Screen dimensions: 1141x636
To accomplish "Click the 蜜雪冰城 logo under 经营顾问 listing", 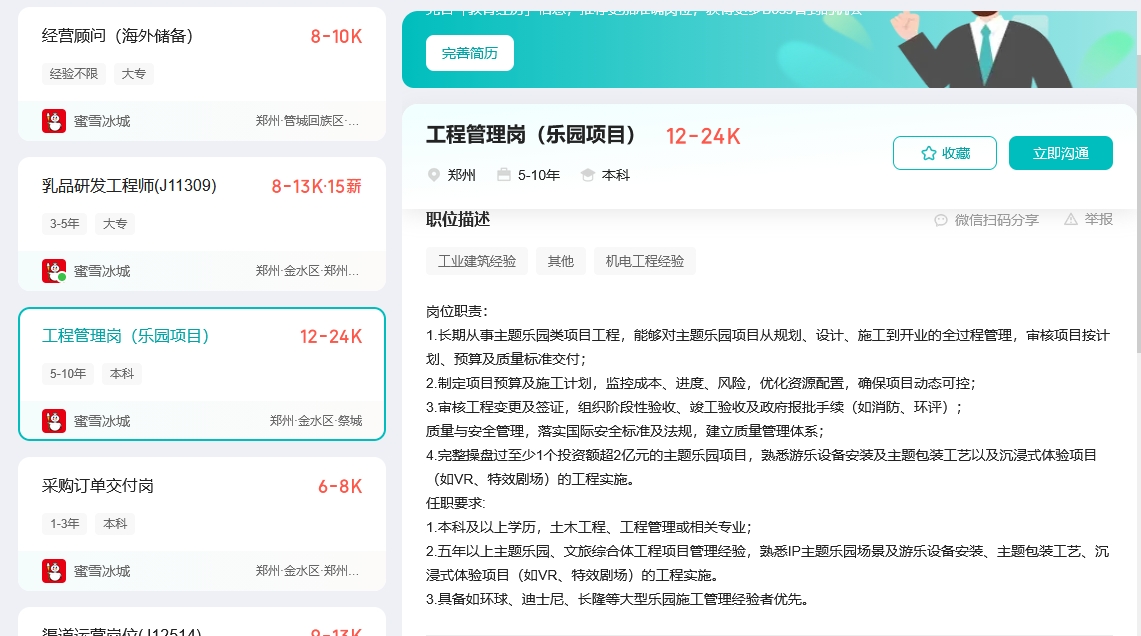I will (54, 121).
